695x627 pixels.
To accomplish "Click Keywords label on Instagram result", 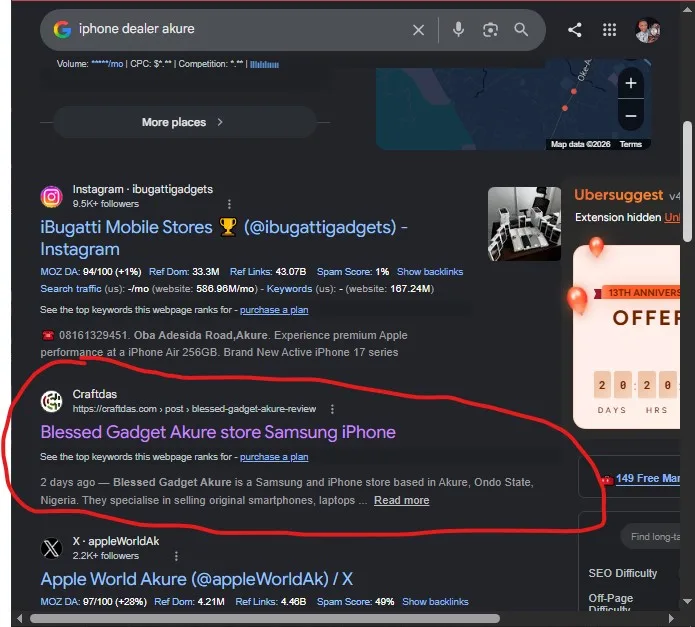I will coord(289,288).
